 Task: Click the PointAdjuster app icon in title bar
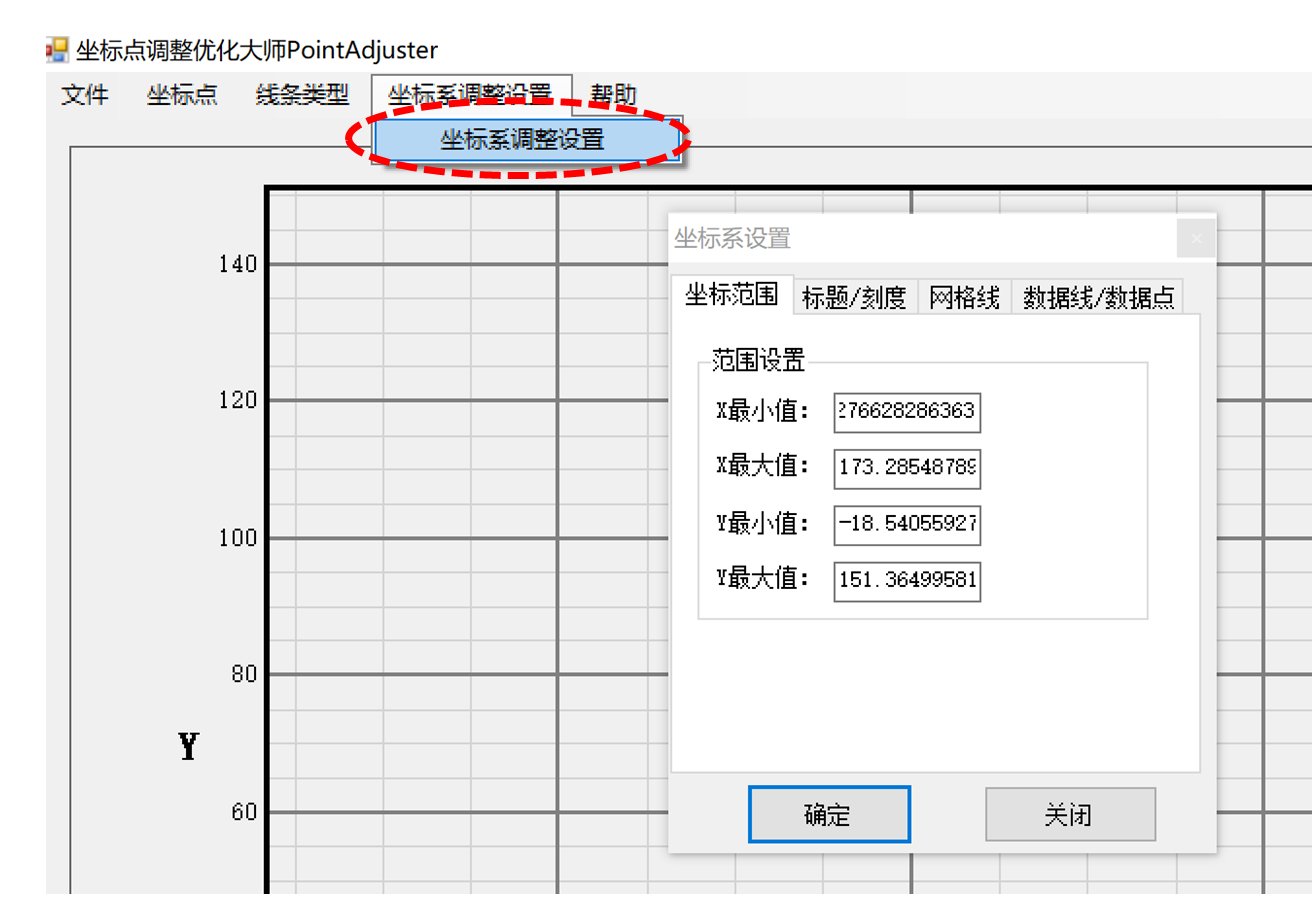[58, 49]
